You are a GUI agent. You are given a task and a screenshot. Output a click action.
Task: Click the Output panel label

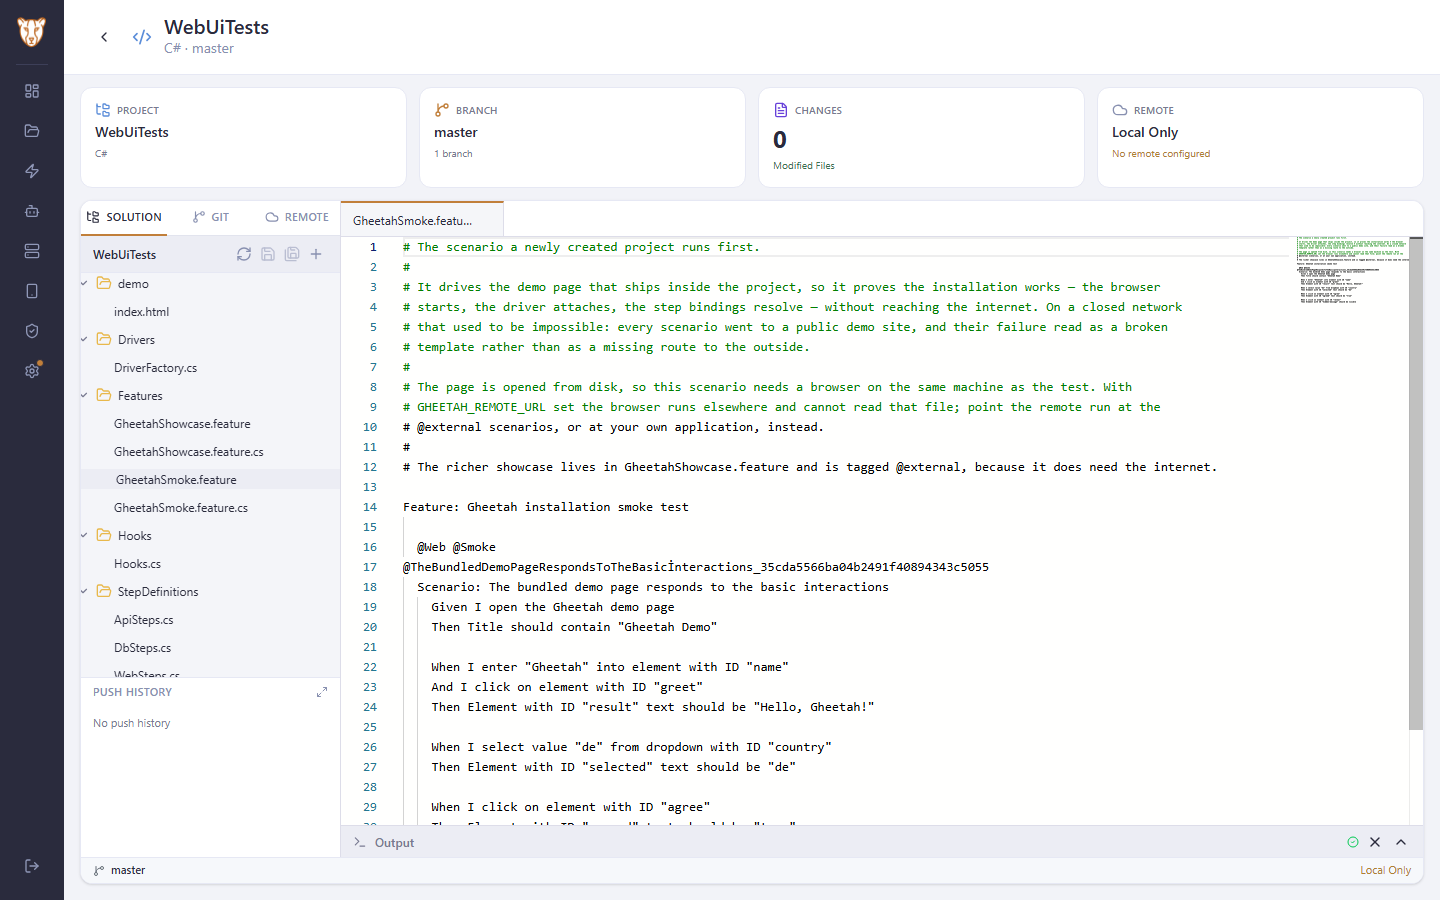coord(394,843)
